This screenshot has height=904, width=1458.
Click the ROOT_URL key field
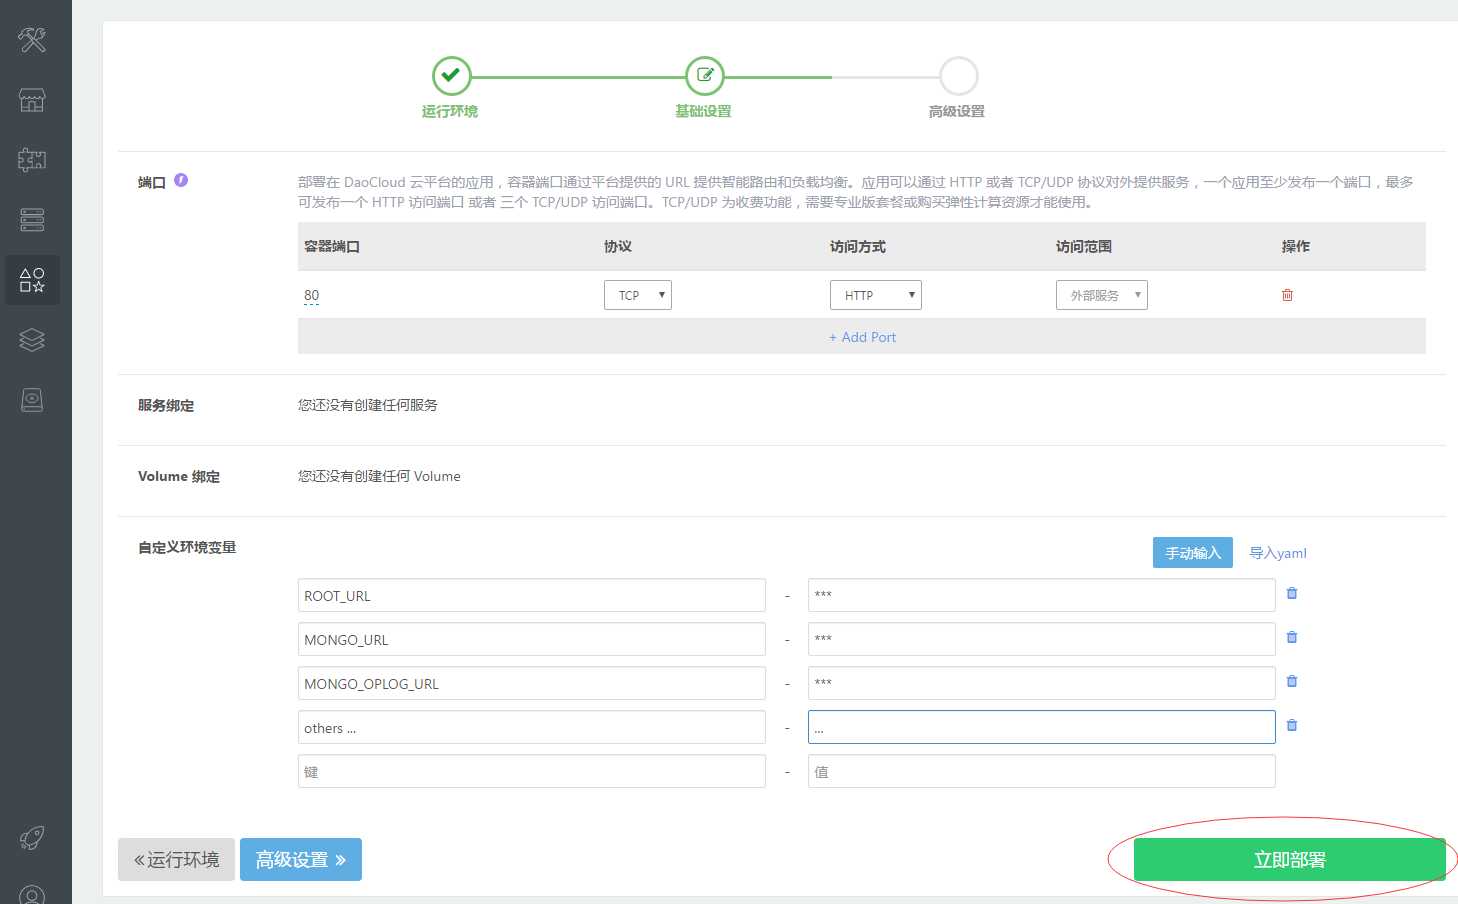[x=532, y=595]
